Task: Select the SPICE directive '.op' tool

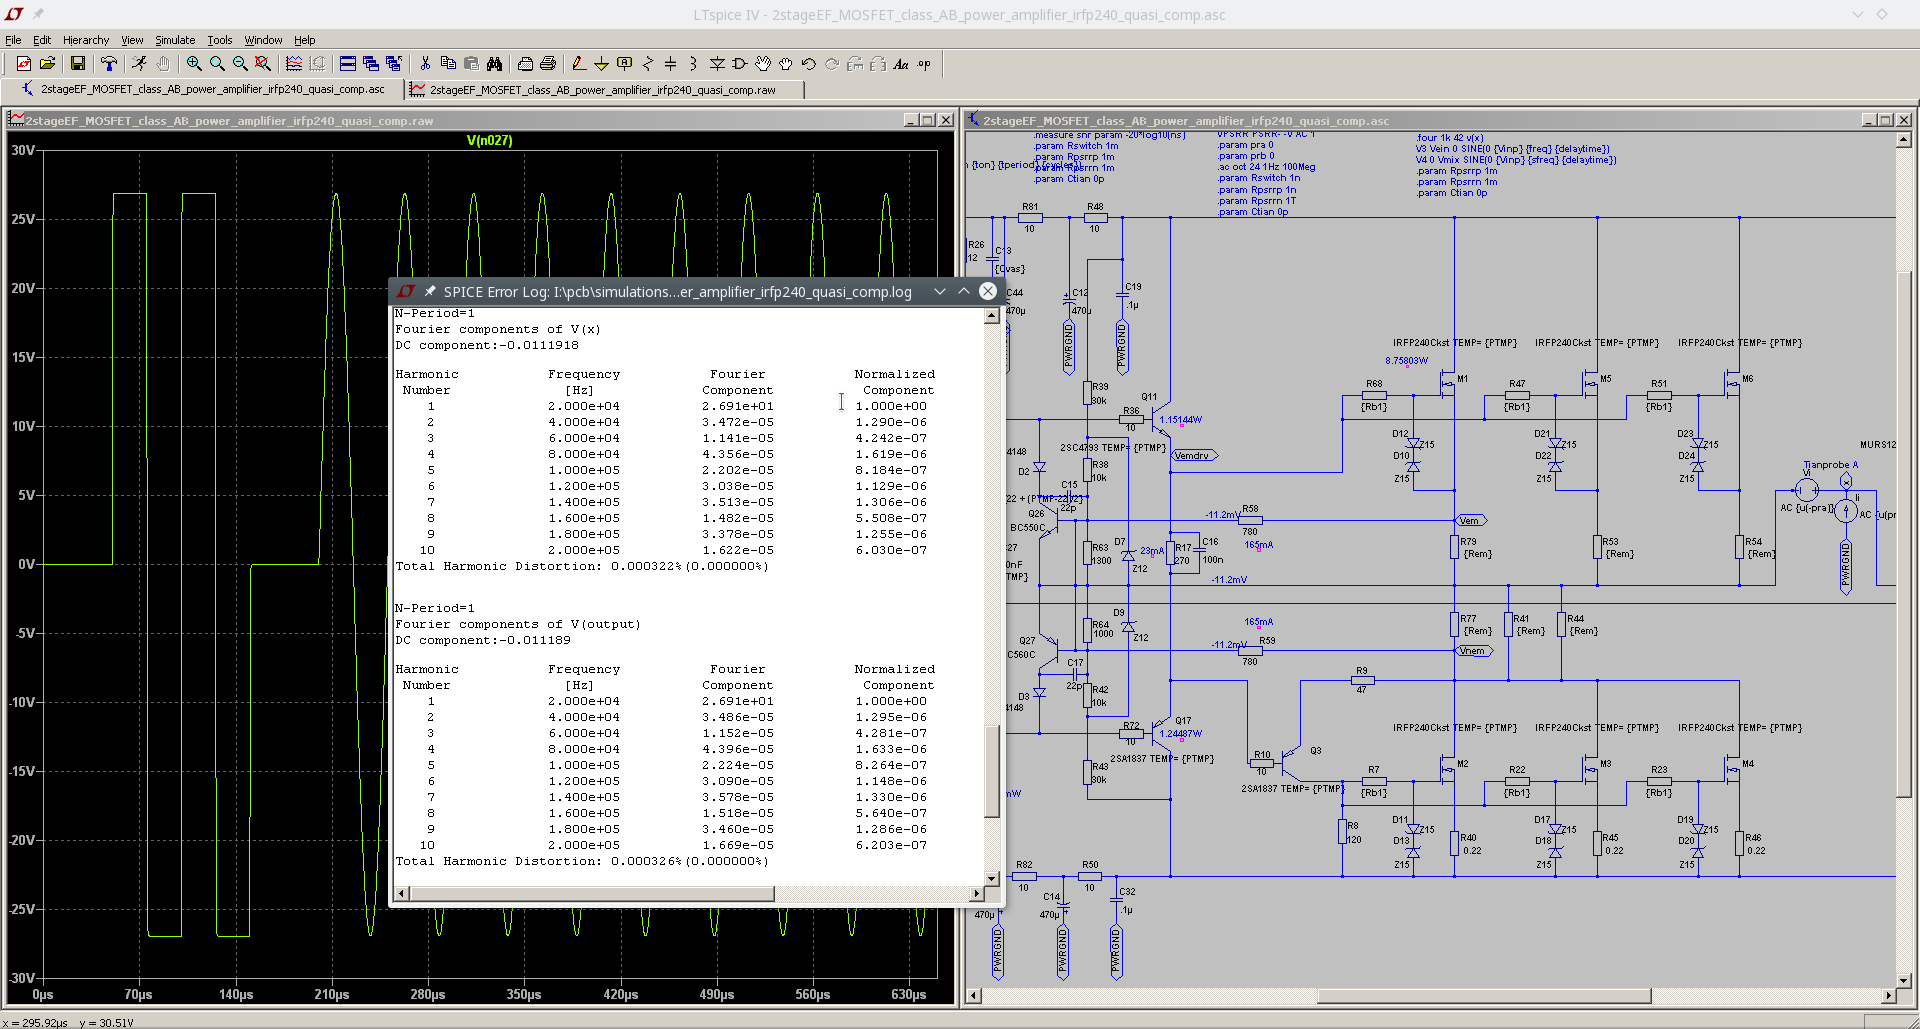Action: click(924, 64)
